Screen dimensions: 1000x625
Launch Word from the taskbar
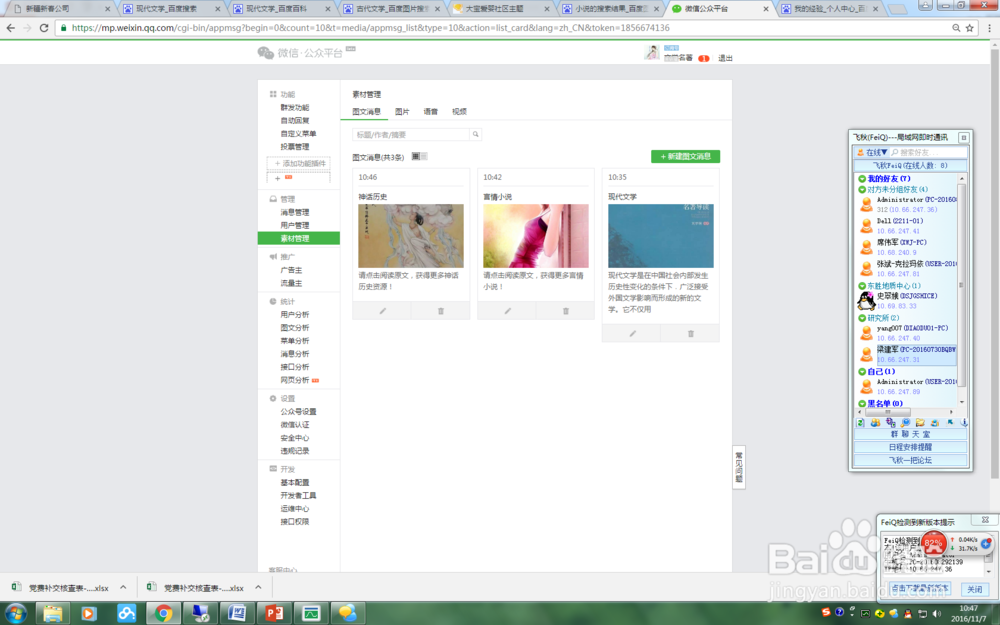pos(237,612)
